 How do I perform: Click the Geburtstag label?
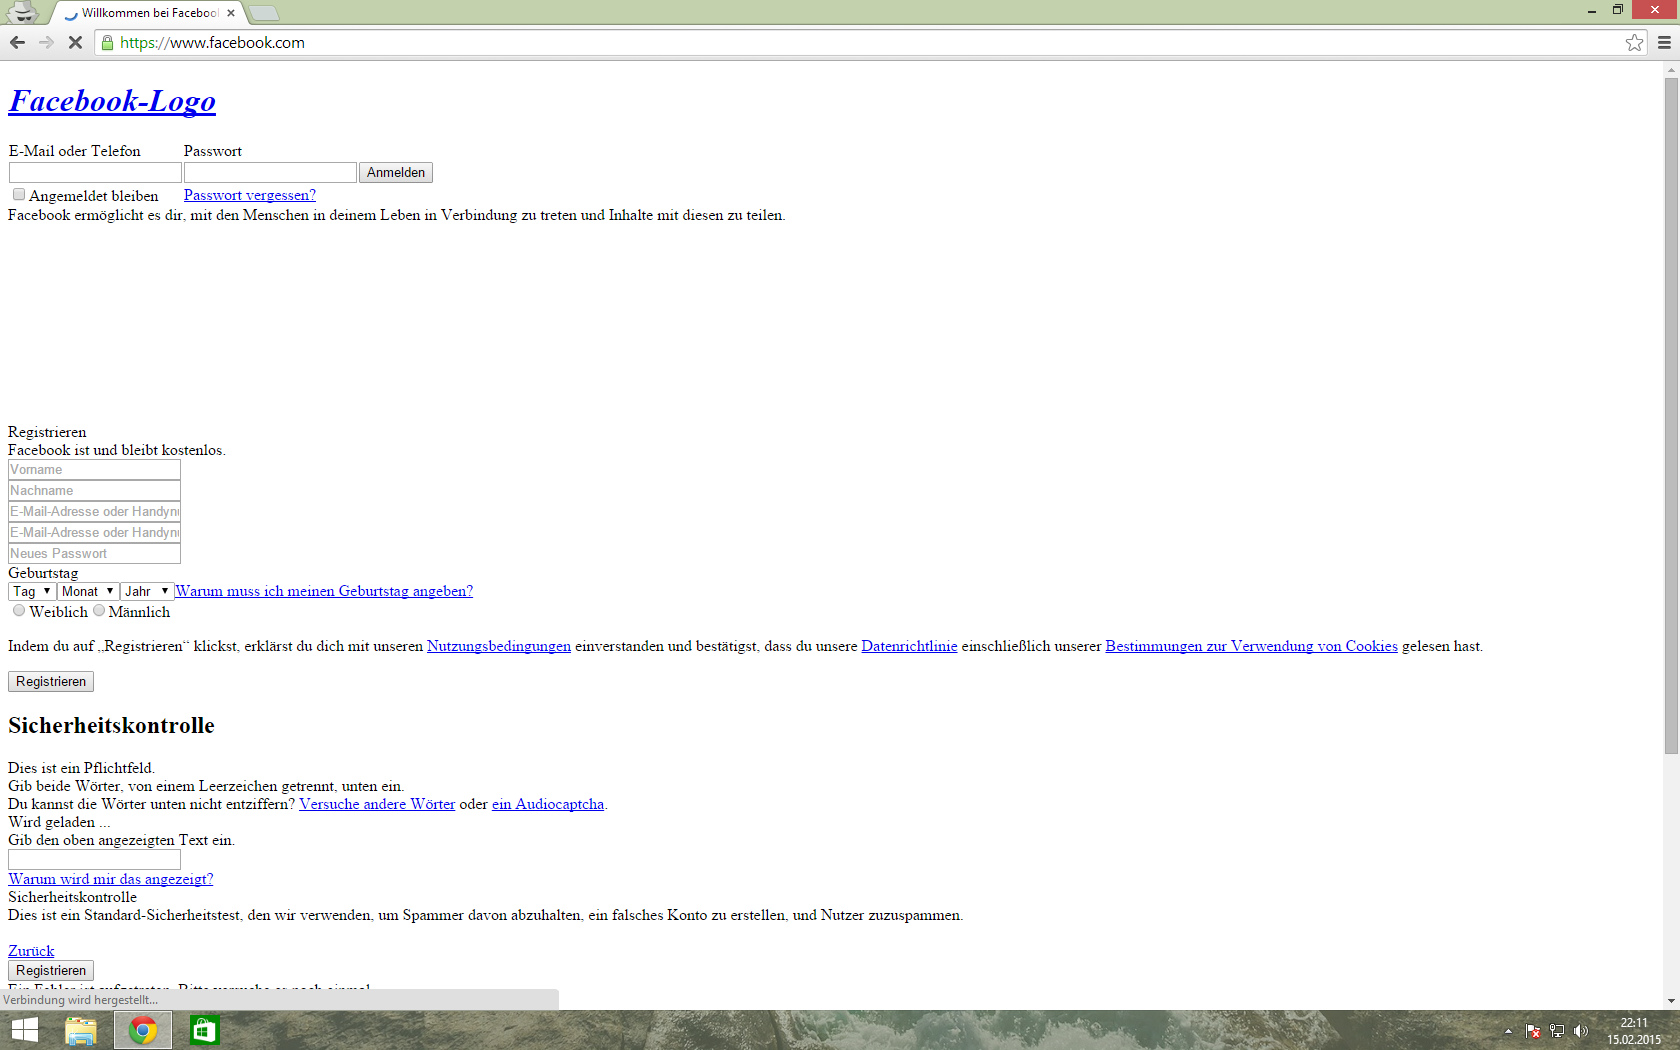click(x=43, y=573)
